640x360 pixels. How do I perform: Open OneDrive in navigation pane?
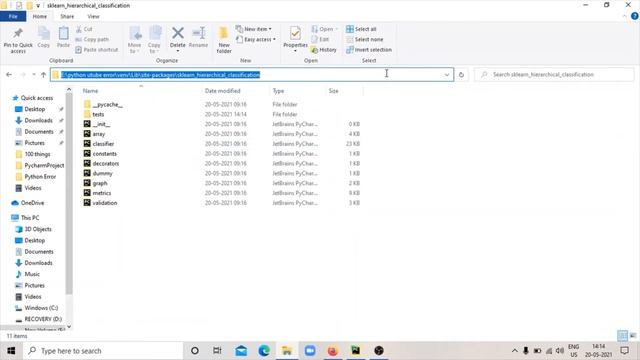[32, 203]
